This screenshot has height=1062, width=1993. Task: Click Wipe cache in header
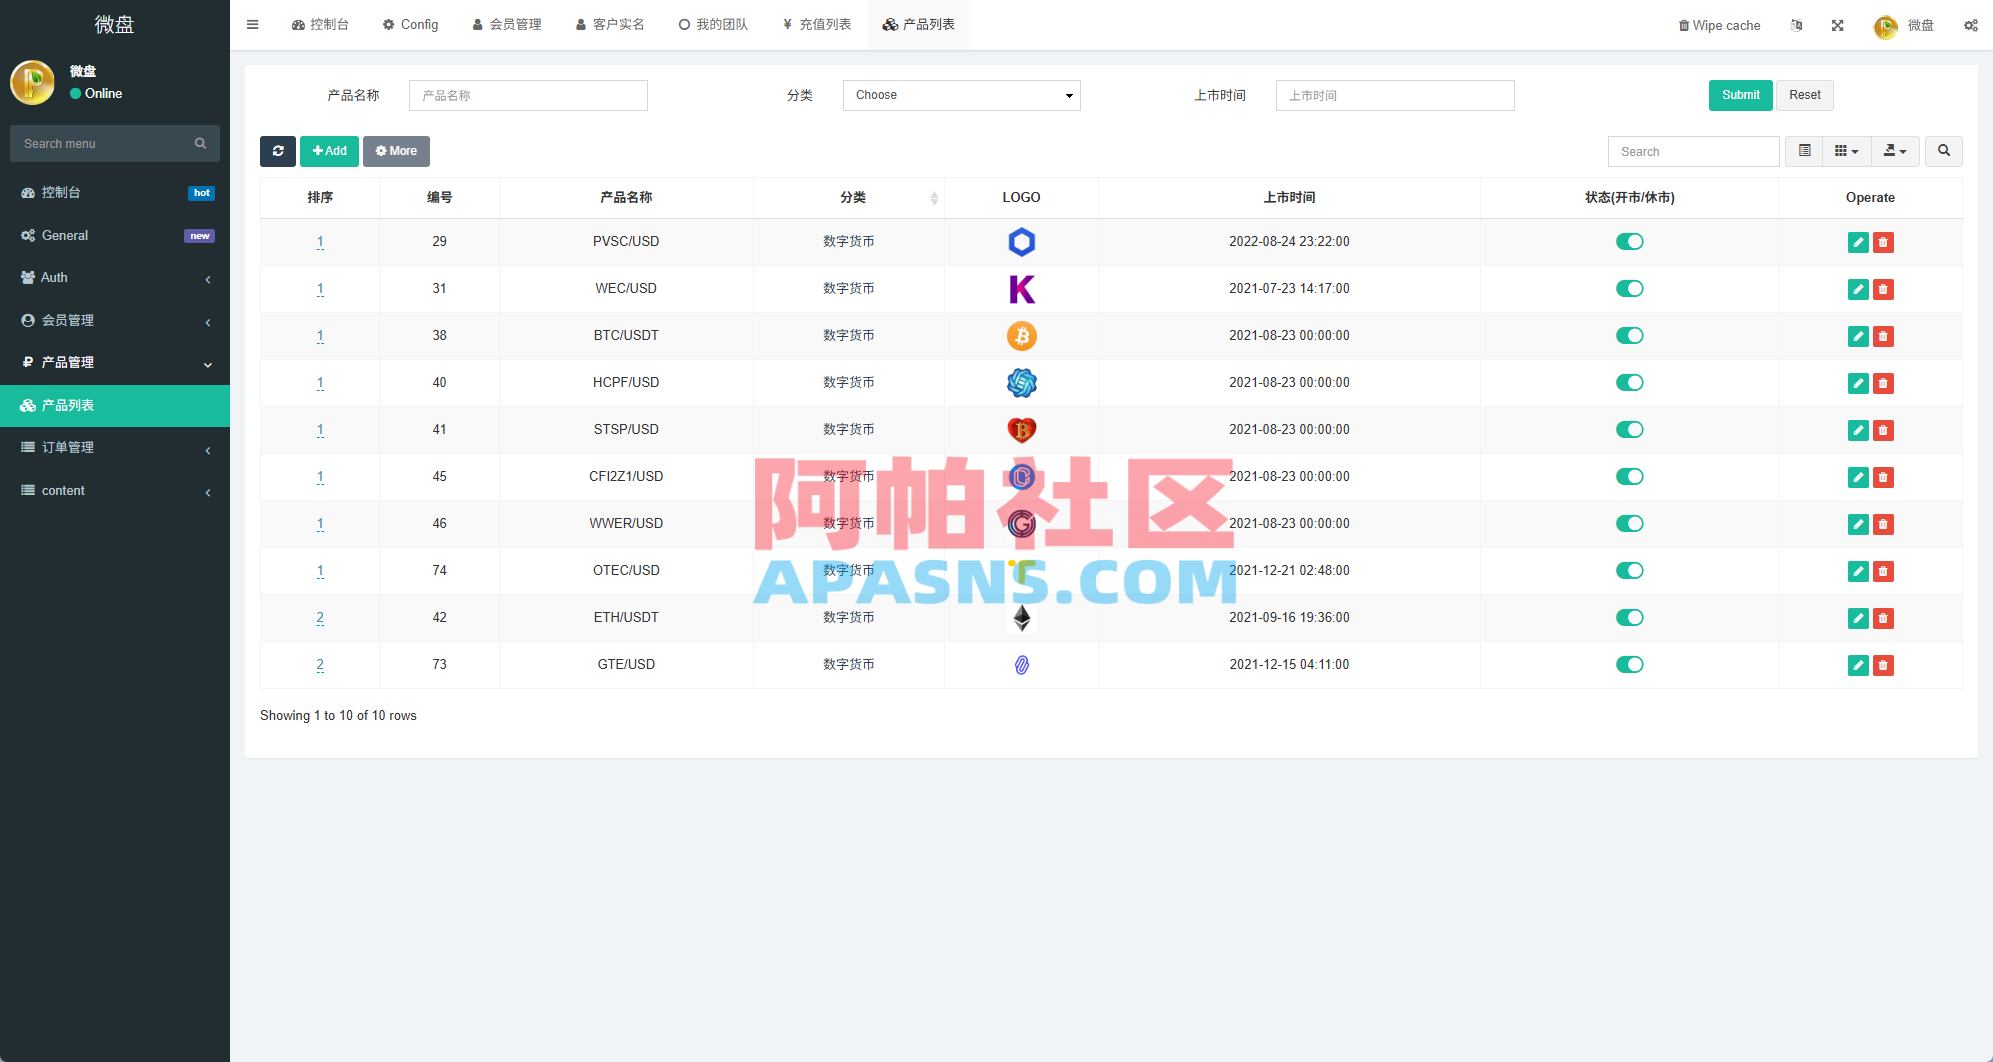[1719, 25]
